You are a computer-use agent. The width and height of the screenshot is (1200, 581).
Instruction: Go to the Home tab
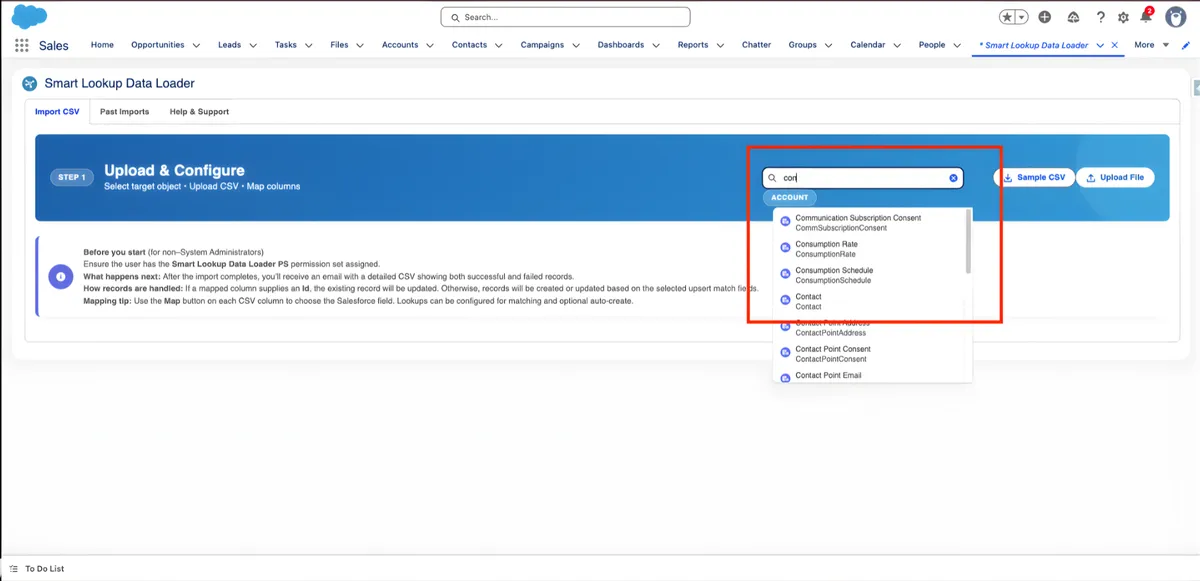[102, 45]
